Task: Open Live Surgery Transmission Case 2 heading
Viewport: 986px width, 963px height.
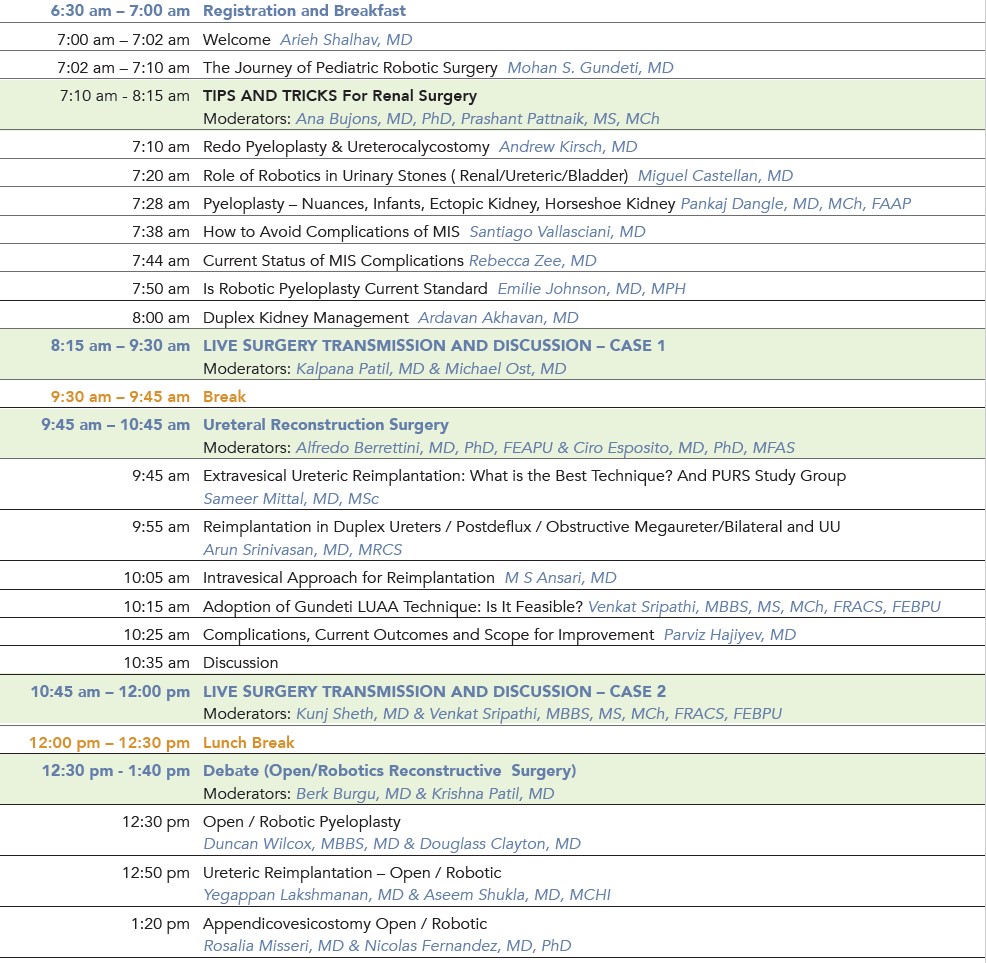Action: (x=434, y=692)
